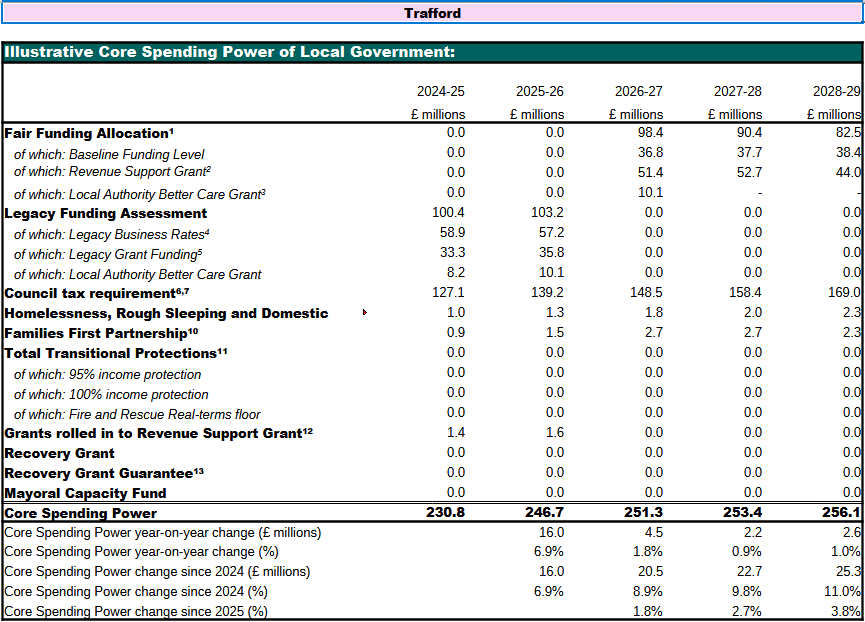Select the Council tax requirement label

(97, 293)
